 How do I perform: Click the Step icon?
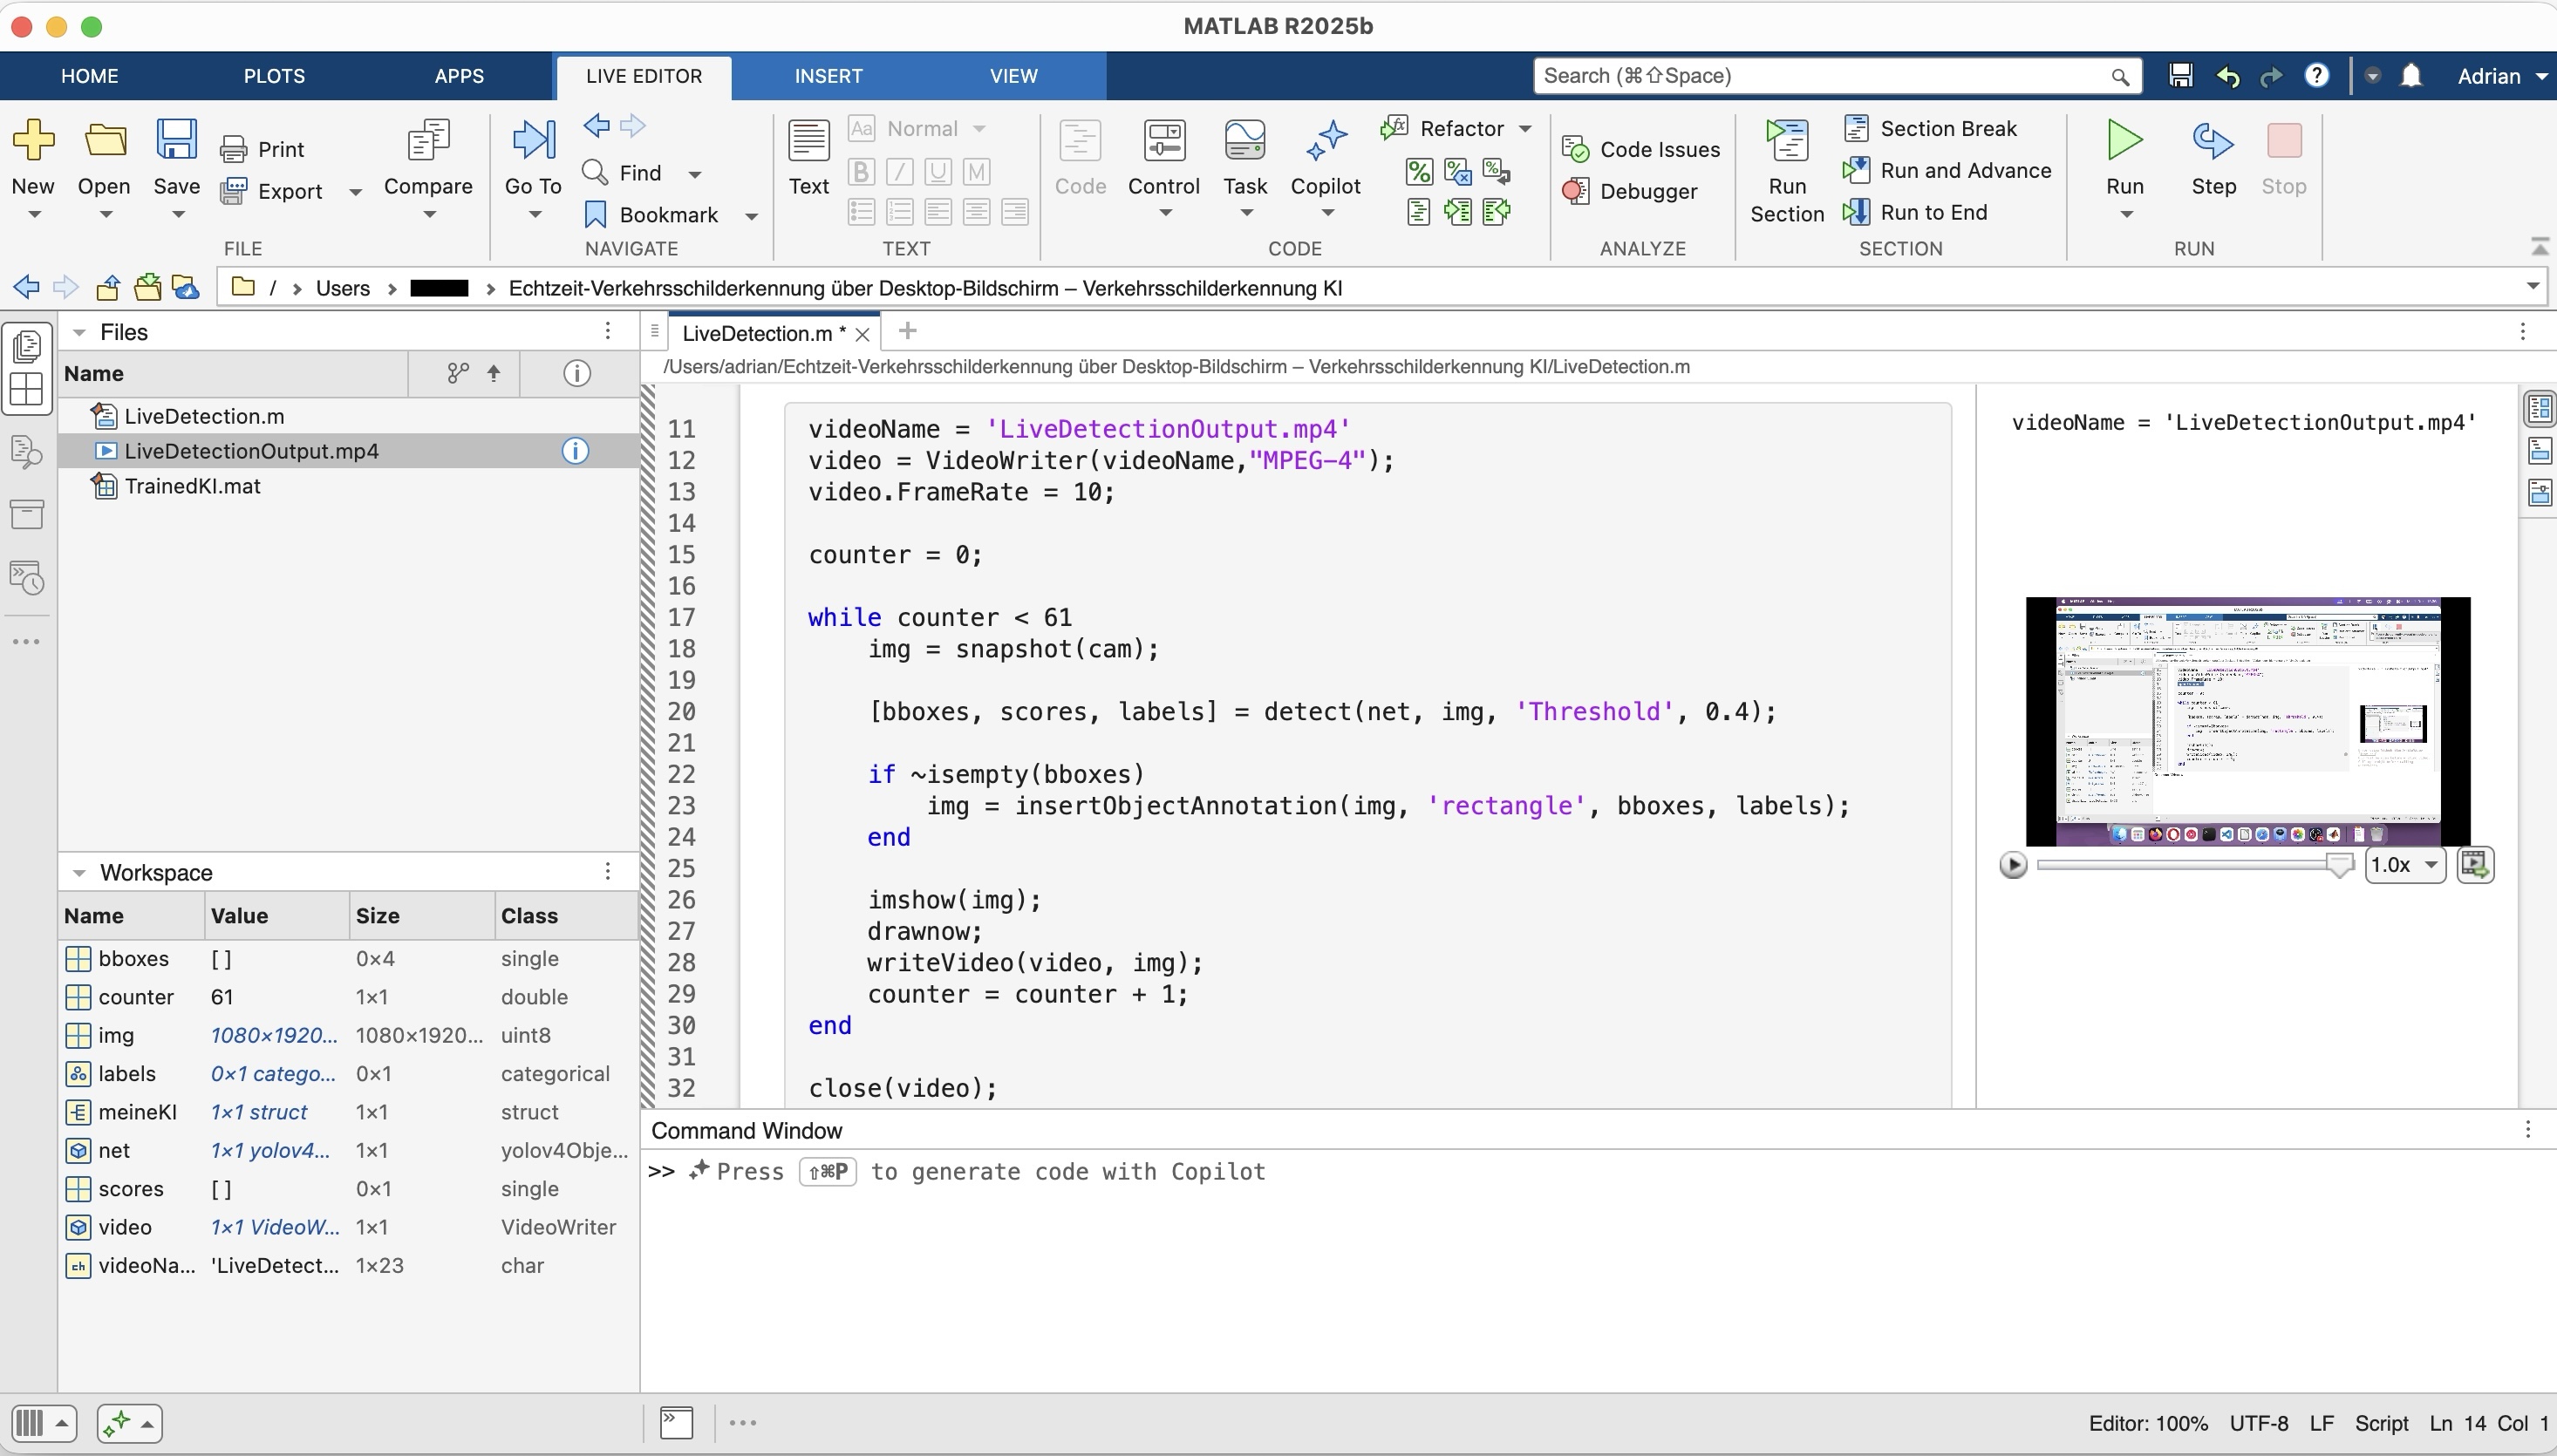[2212, 142]
